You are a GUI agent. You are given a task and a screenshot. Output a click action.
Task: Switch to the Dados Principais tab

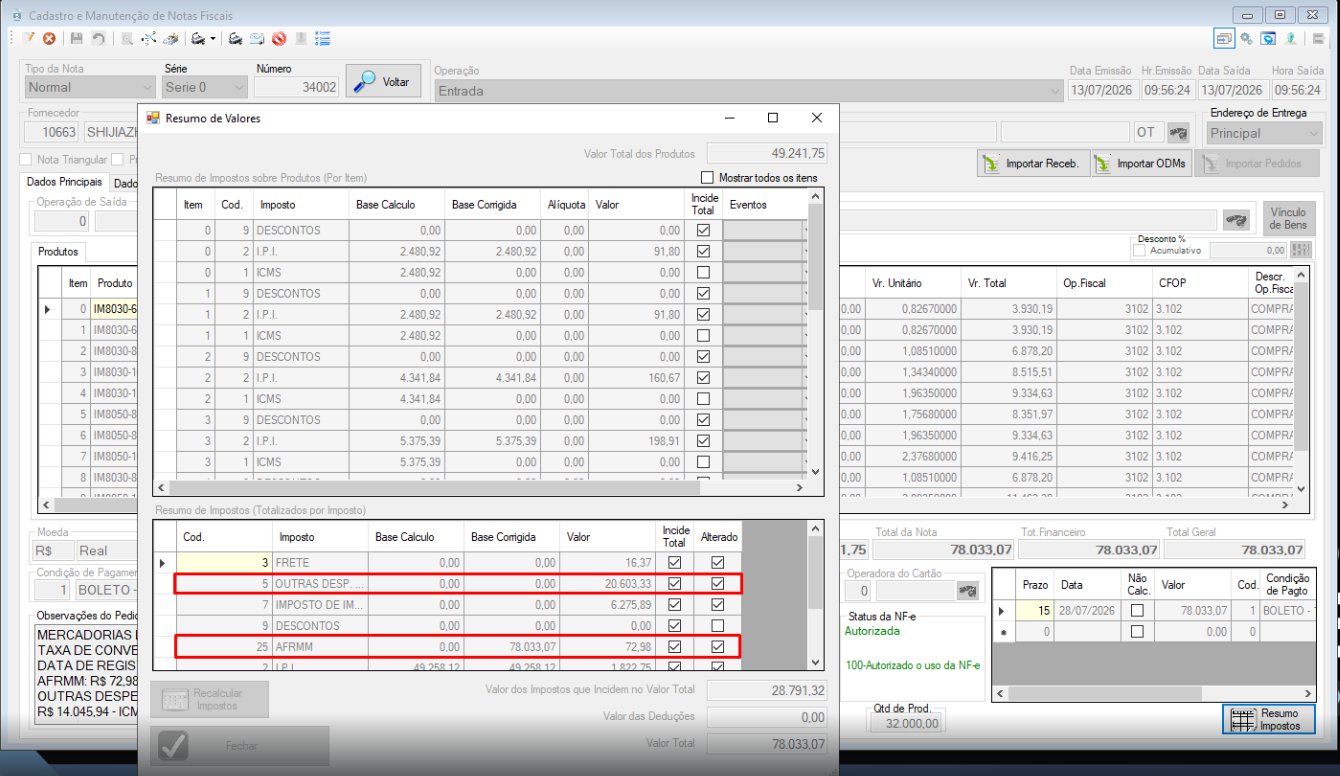pos(65,183)
